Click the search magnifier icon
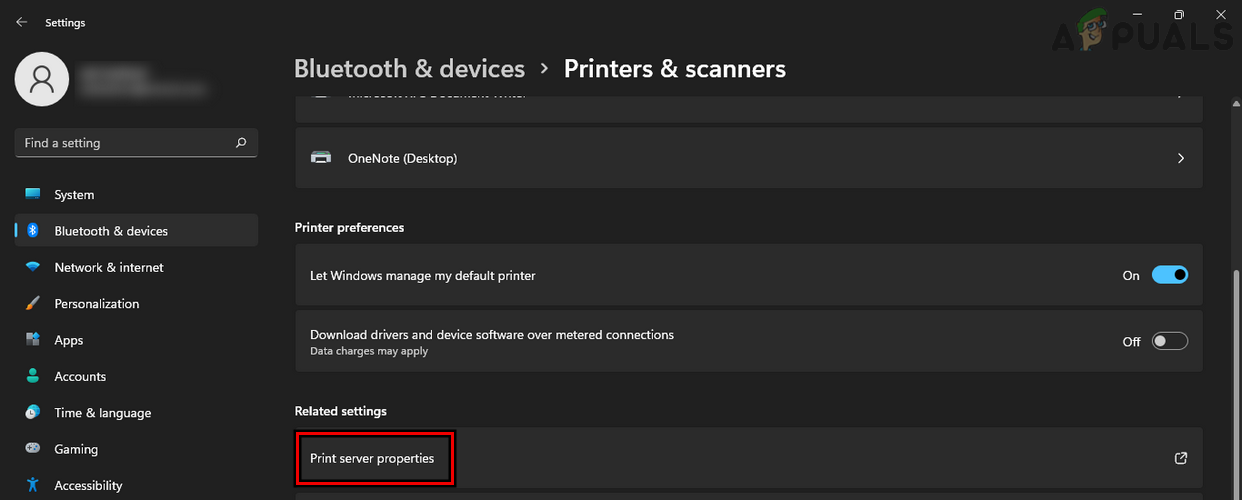 click(241, 143)
